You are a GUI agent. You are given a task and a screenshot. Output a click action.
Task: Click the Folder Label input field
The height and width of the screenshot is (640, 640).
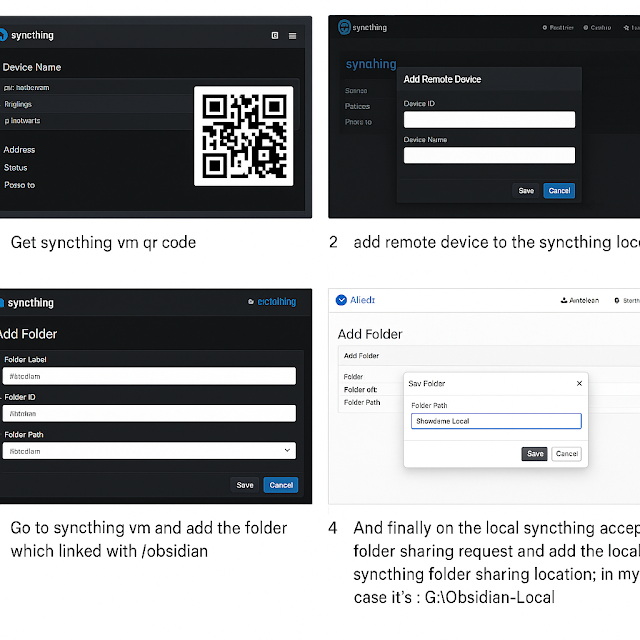pyautogui.click(x=149, y=376)
